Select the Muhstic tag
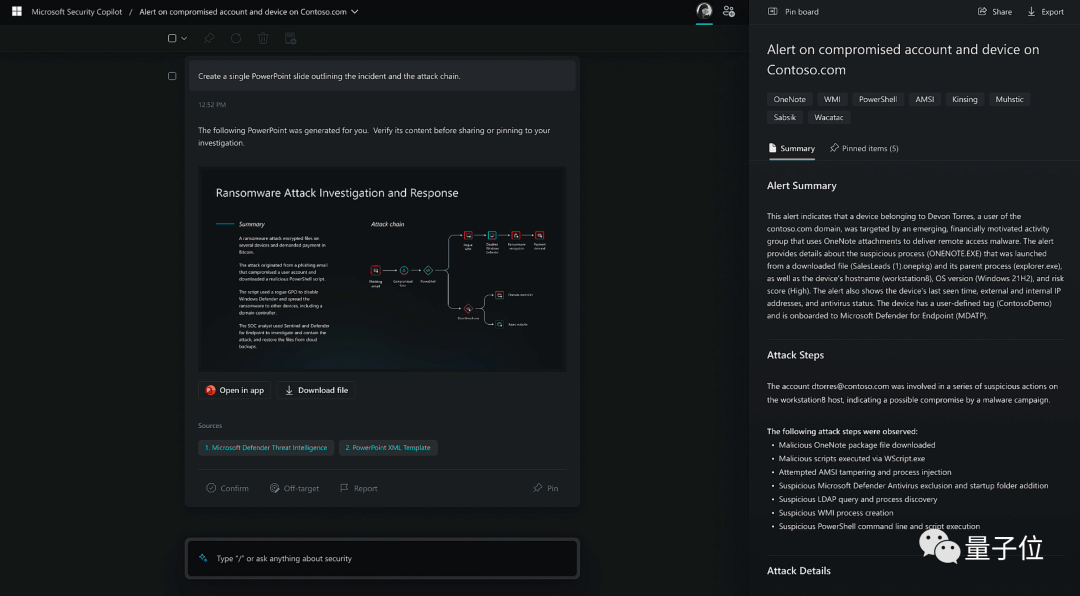This screenshot has height=596, width=1080. click(x=1009, y=99)
